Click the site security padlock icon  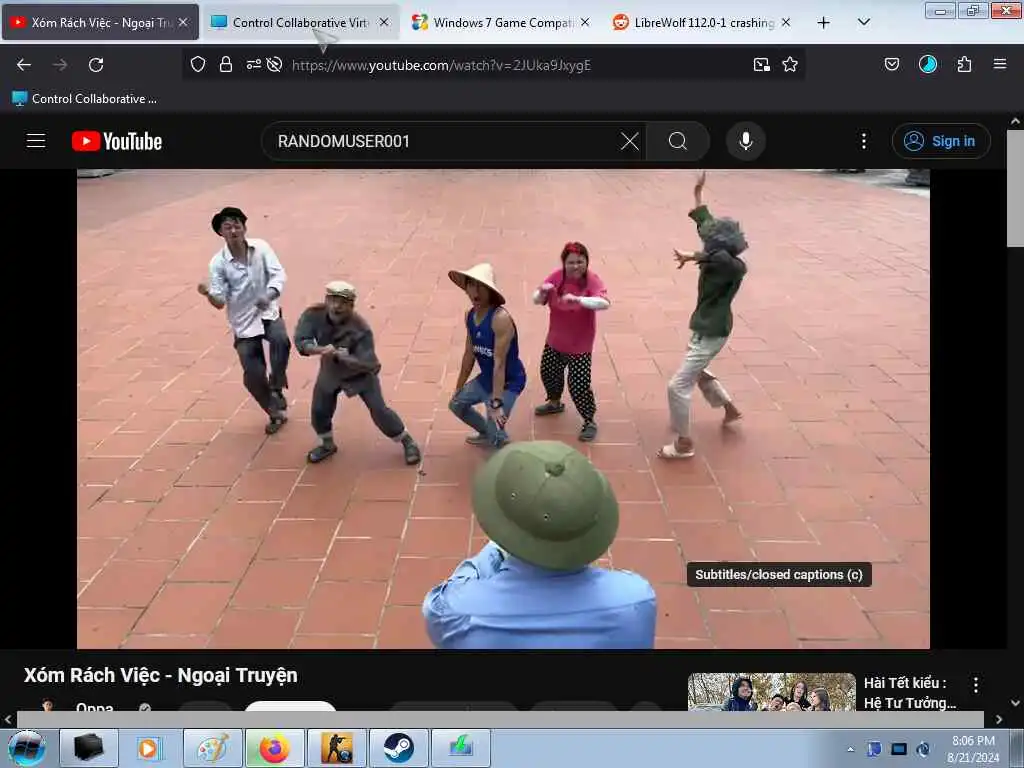(x=226, y=64)
